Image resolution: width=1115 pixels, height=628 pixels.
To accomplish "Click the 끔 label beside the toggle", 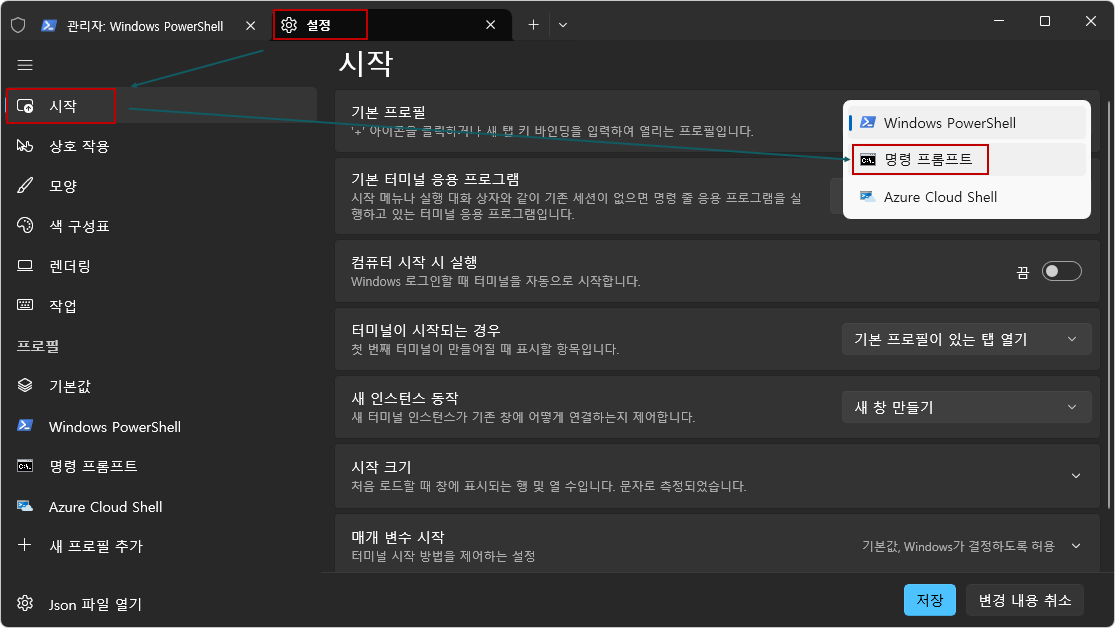I will [1023, 272].
